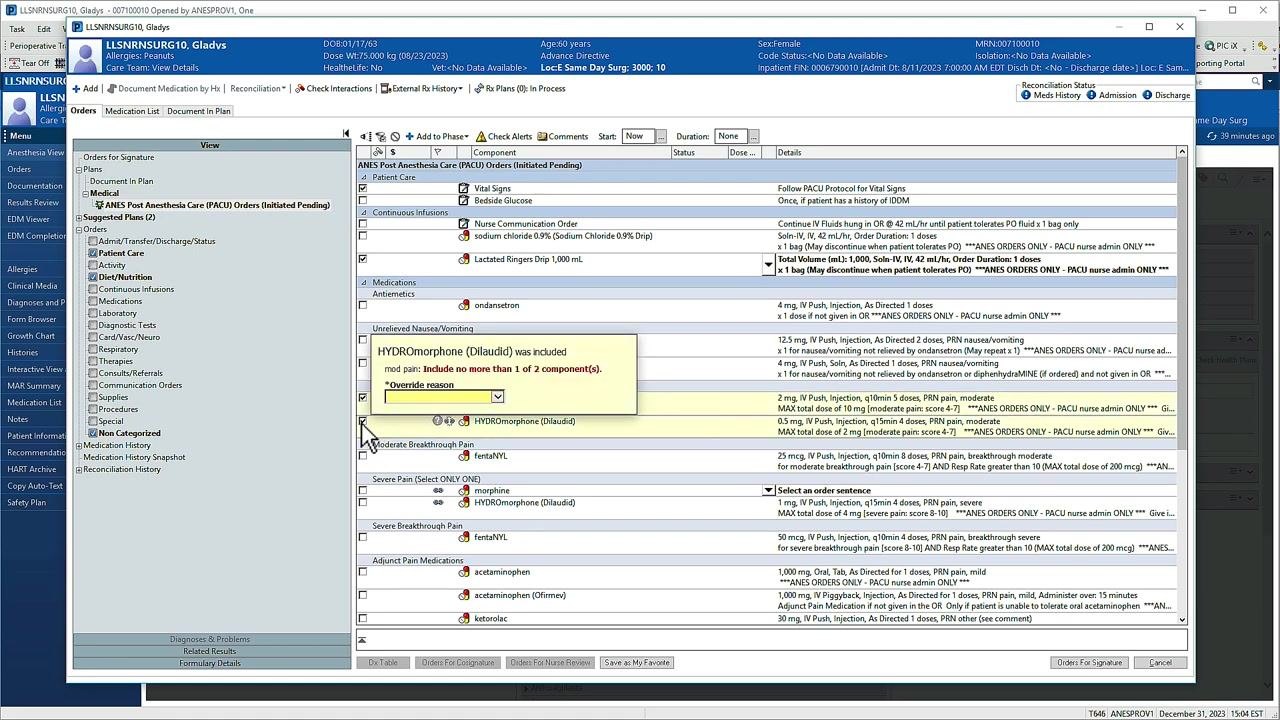This screenshot has width=1280, height=720.
Task: Open the Override reason dropdown
Action: 498,397
